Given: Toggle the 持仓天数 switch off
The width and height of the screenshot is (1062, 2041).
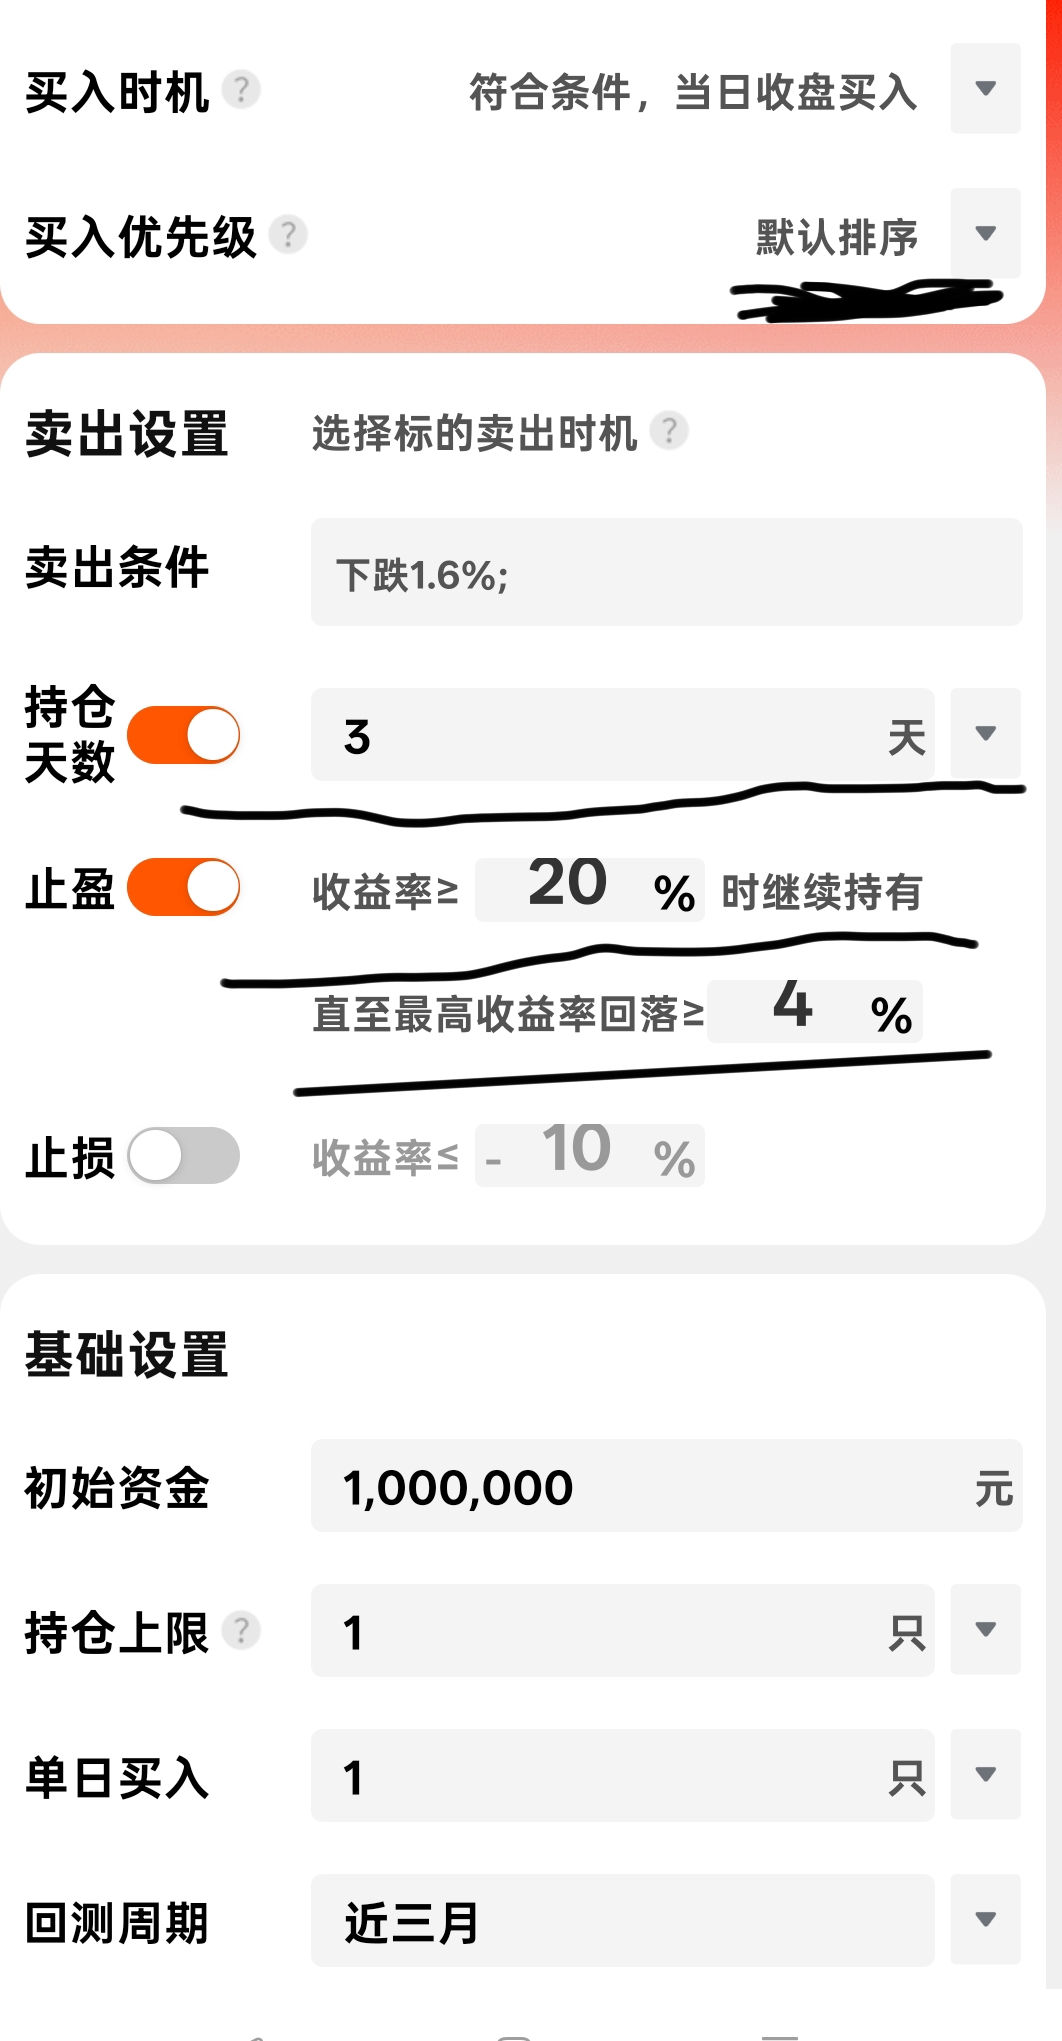Looking at the screenshot, I should 184,735.
